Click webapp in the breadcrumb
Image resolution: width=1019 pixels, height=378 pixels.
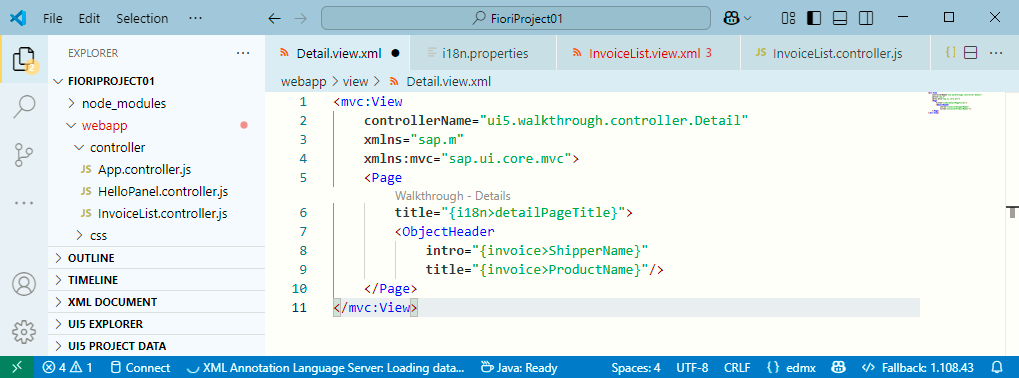click(x=304, y=82)
